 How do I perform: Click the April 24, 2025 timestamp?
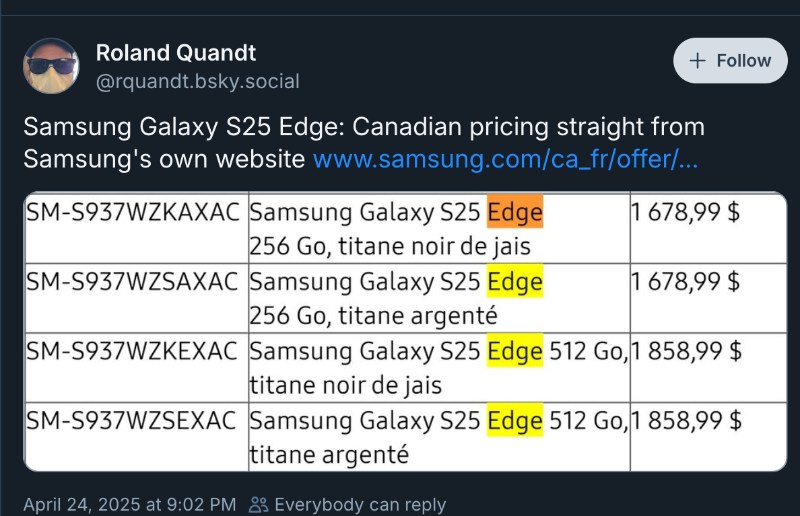(129, 505)
